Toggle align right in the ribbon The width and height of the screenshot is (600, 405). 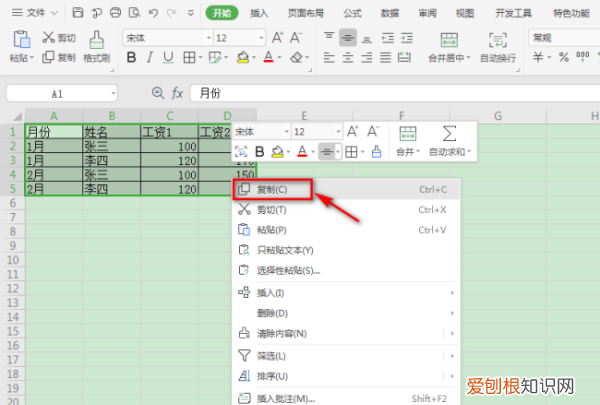pos(367,58)
